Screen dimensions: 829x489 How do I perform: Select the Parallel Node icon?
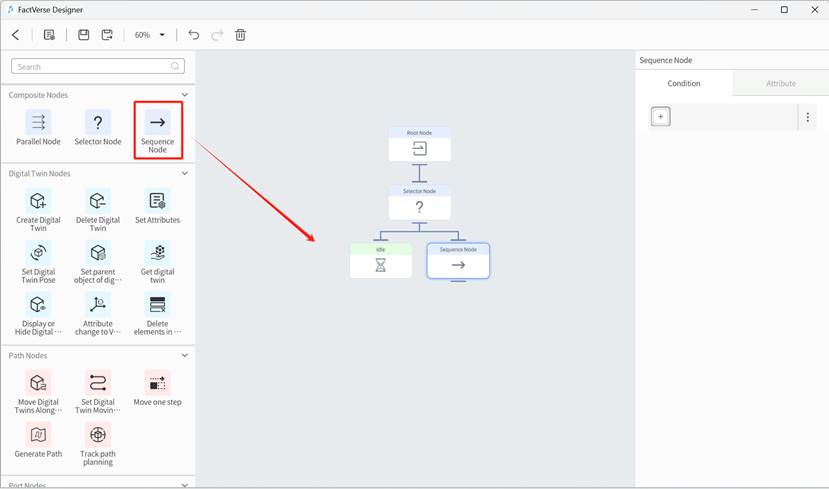[38, 123]
